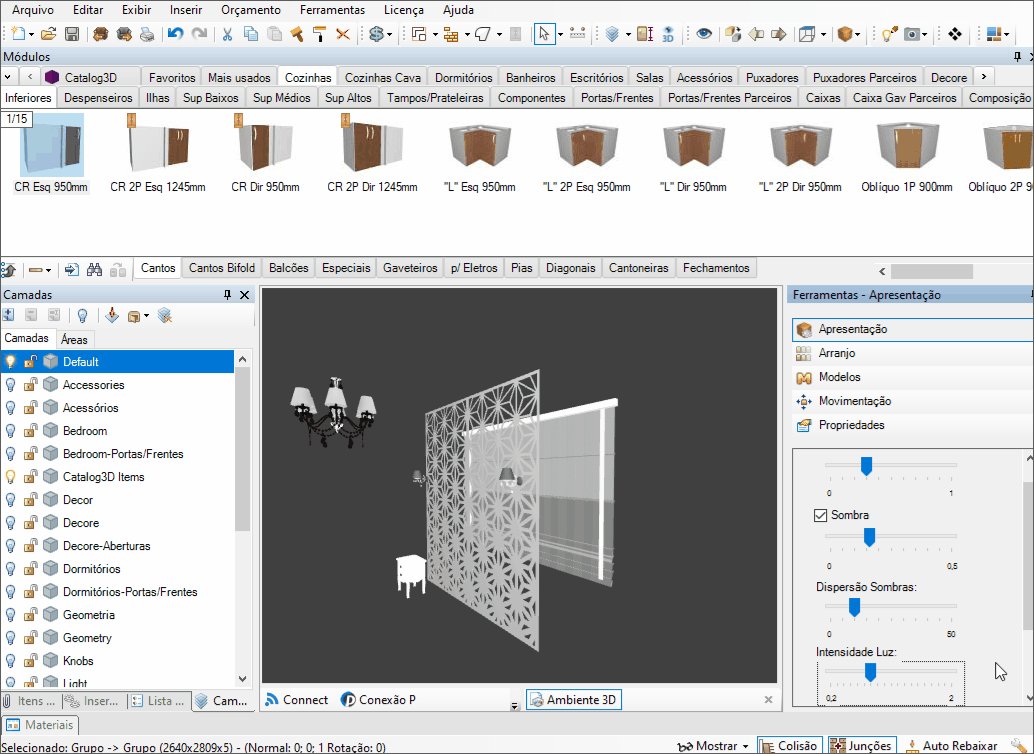
Task: Adjust Dispersão Sombras slider handle
Action: 854,607
